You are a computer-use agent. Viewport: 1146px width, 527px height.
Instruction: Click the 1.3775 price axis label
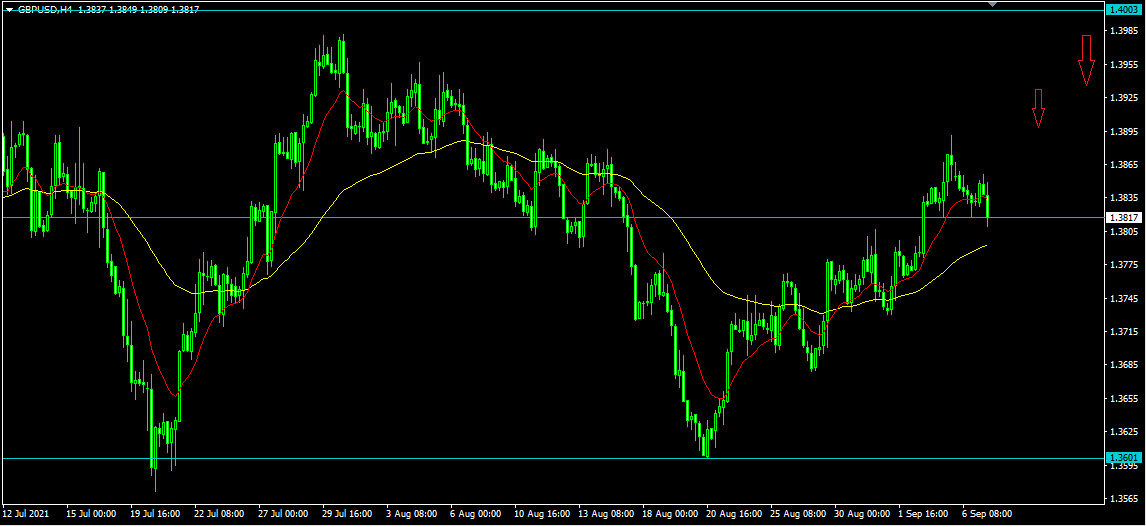click(1124, 265)
